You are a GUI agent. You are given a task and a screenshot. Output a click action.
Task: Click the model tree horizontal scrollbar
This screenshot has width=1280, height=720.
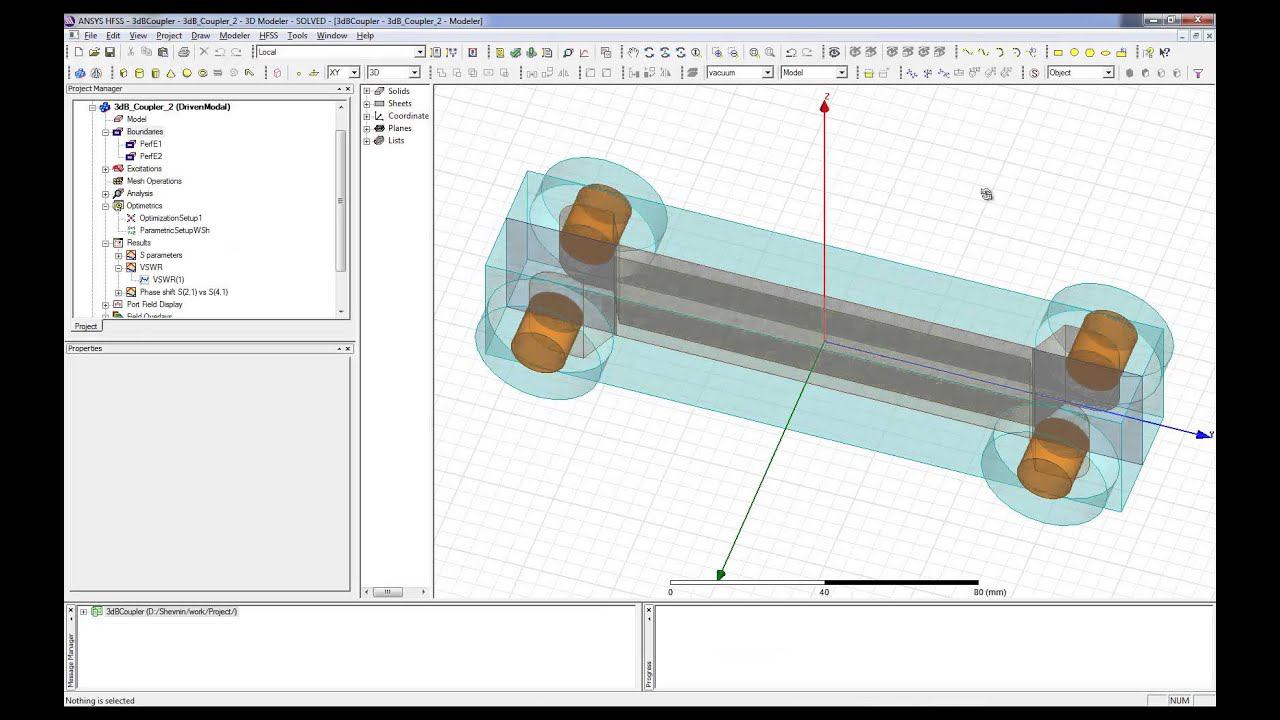click(x=388, y=592)
